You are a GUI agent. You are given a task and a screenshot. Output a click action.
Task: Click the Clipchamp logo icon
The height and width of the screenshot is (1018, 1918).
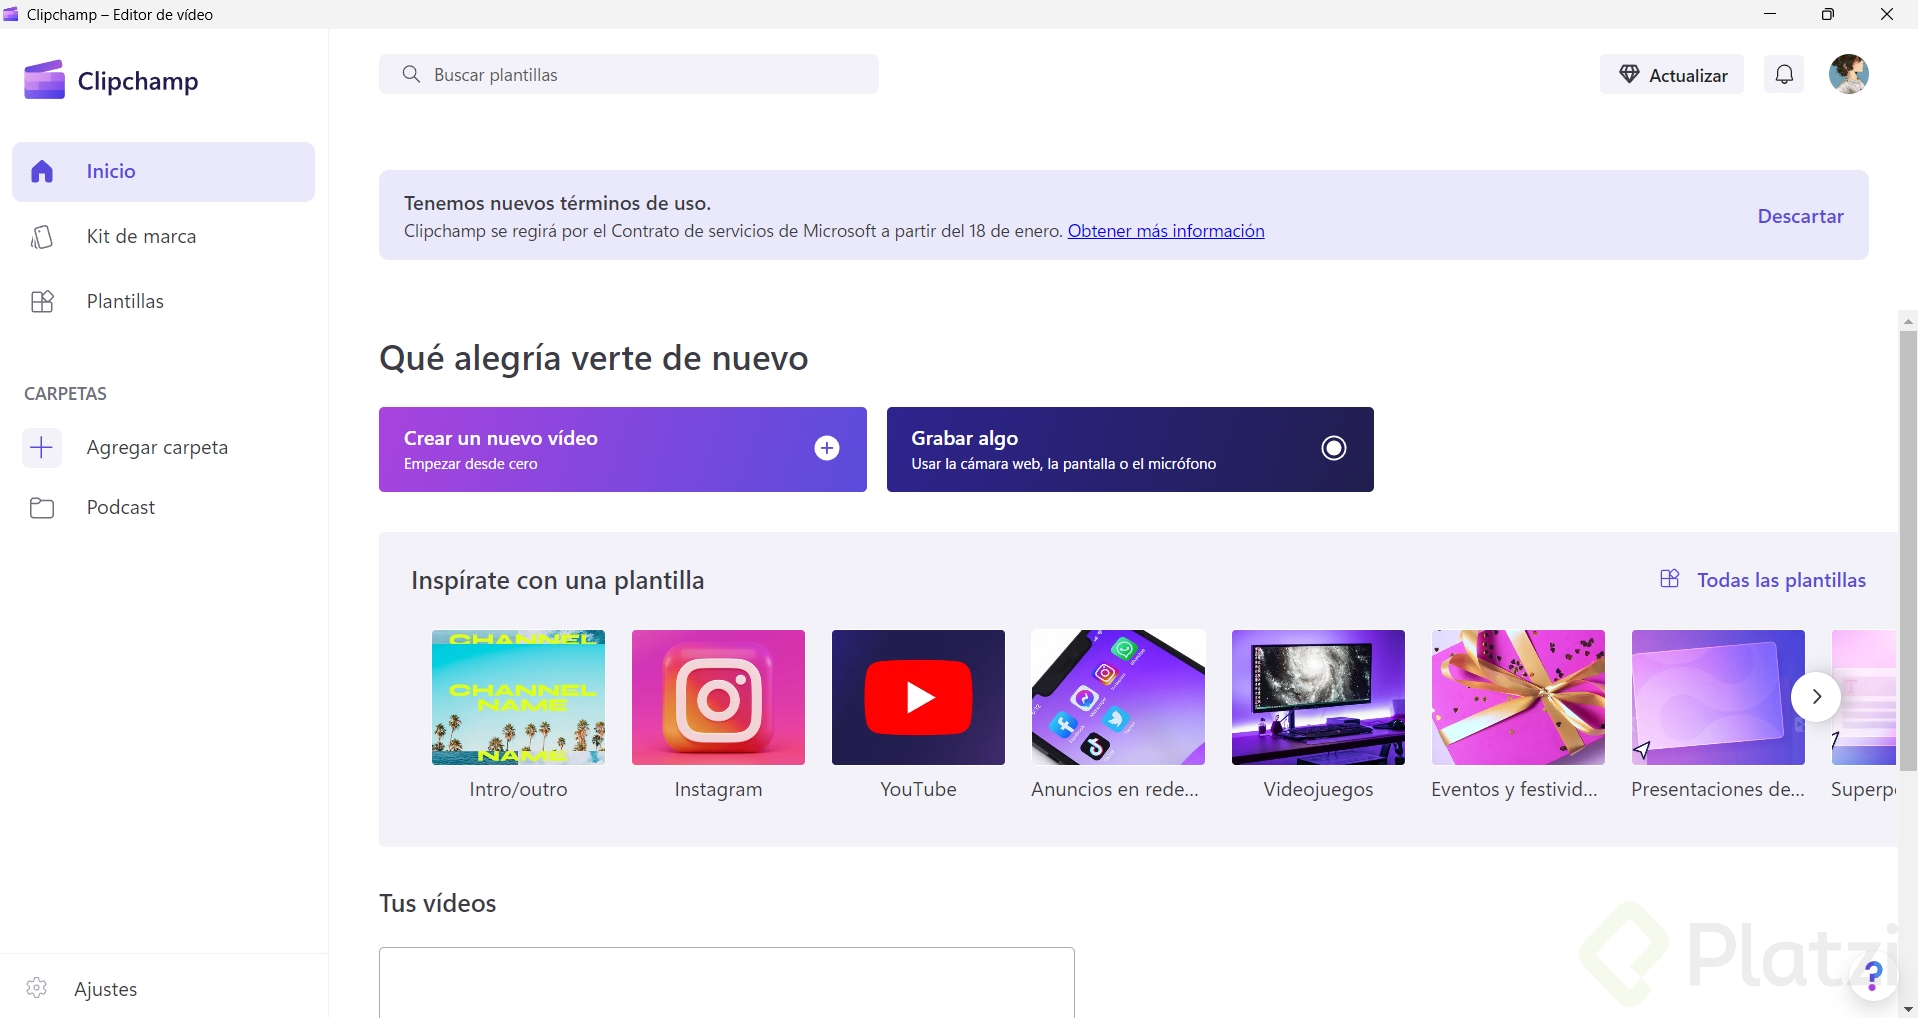(x=45, y=80)
